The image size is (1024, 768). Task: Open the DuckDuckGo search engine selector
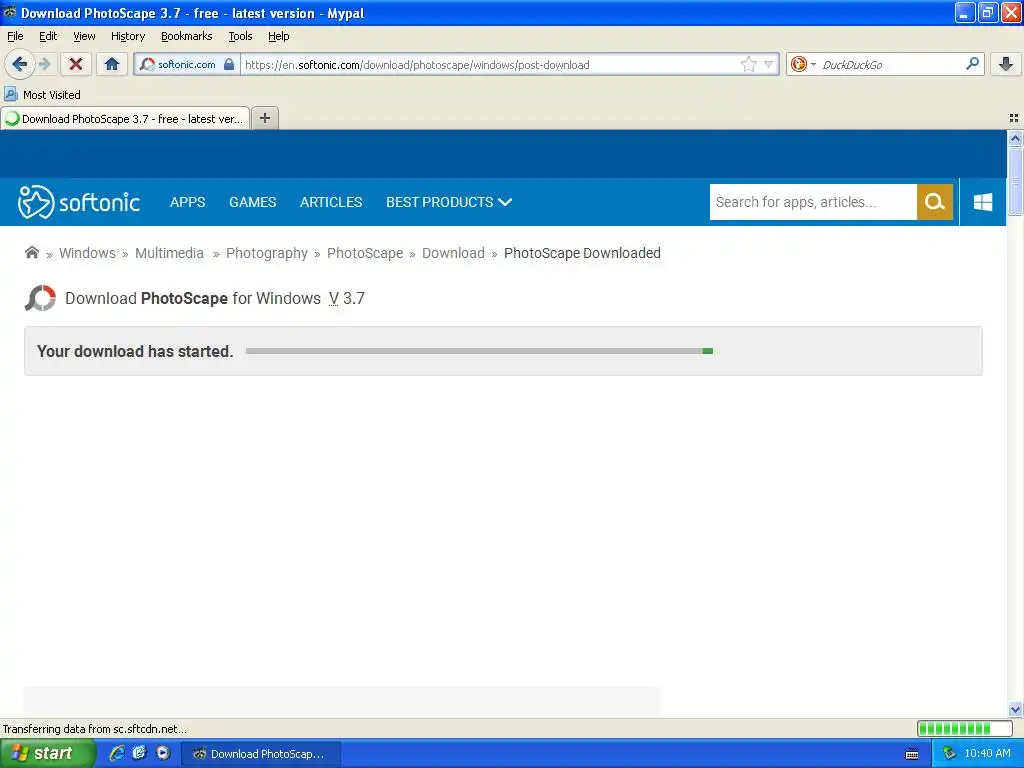click(x=803, y=64)
